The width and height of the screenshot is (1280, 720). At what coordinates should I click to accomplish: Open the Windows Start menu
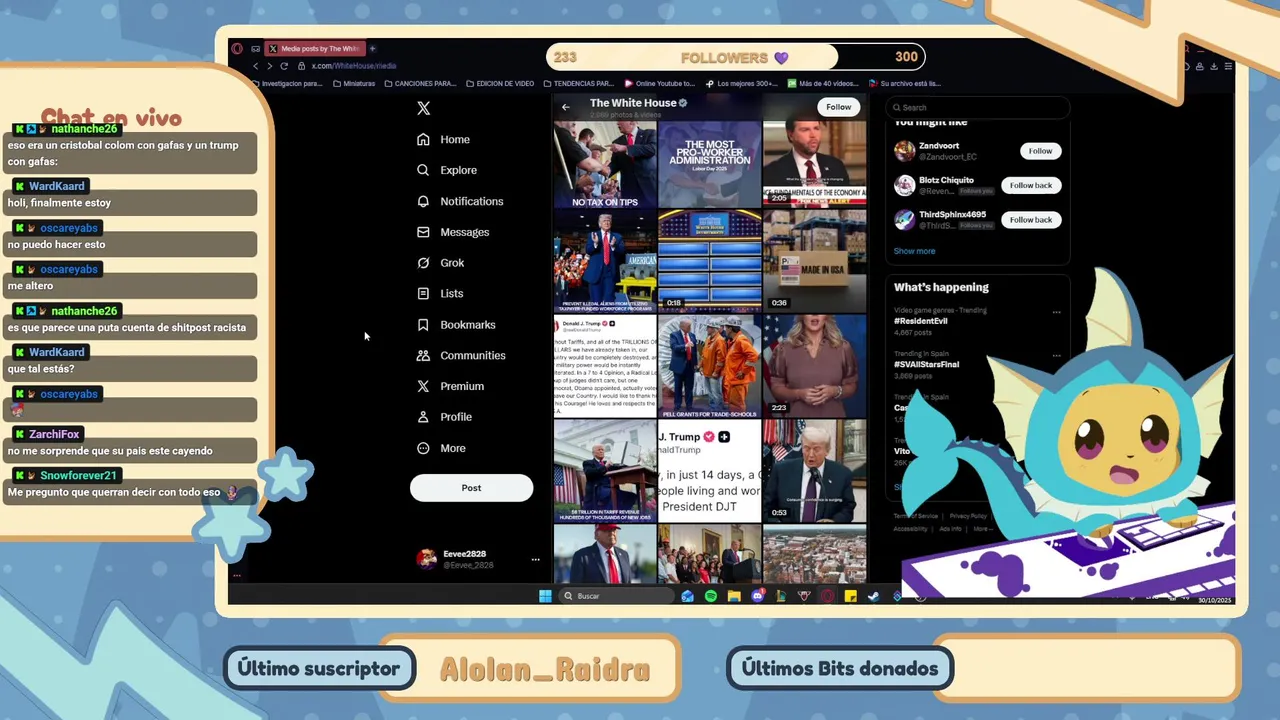coord(545,596)
